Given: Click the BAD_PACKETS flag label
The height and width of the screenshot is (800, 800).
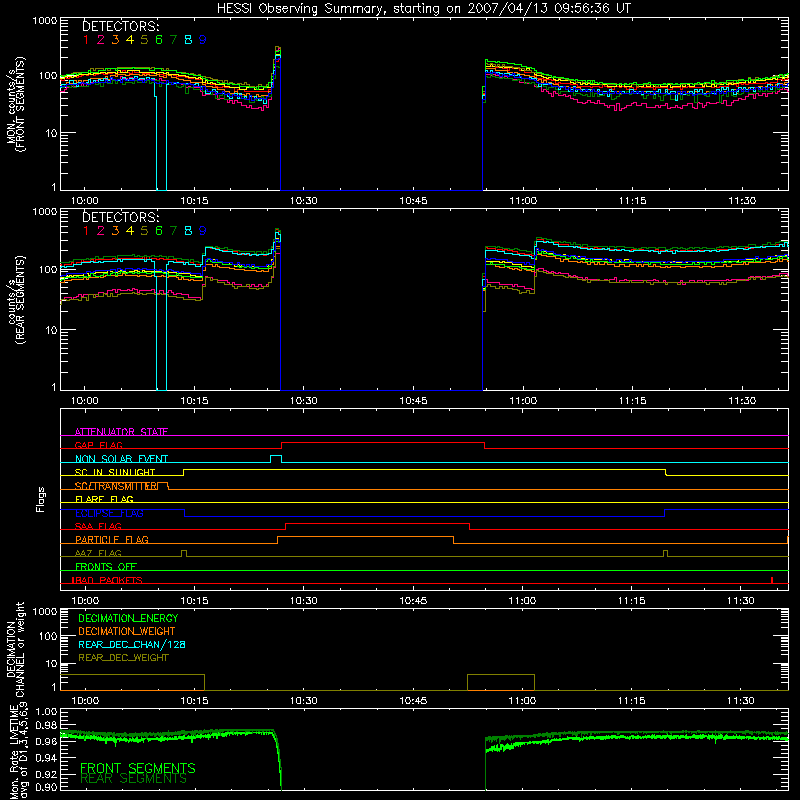Looking at the screenshot, I should pos(107,581).
